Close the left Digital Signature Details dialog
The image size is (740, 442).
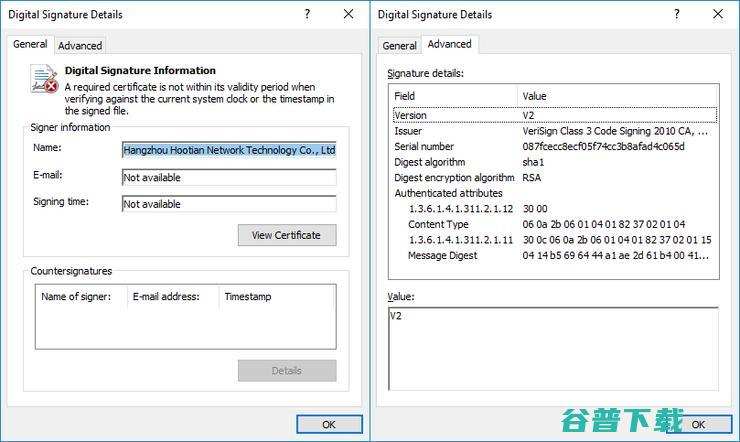348,14
